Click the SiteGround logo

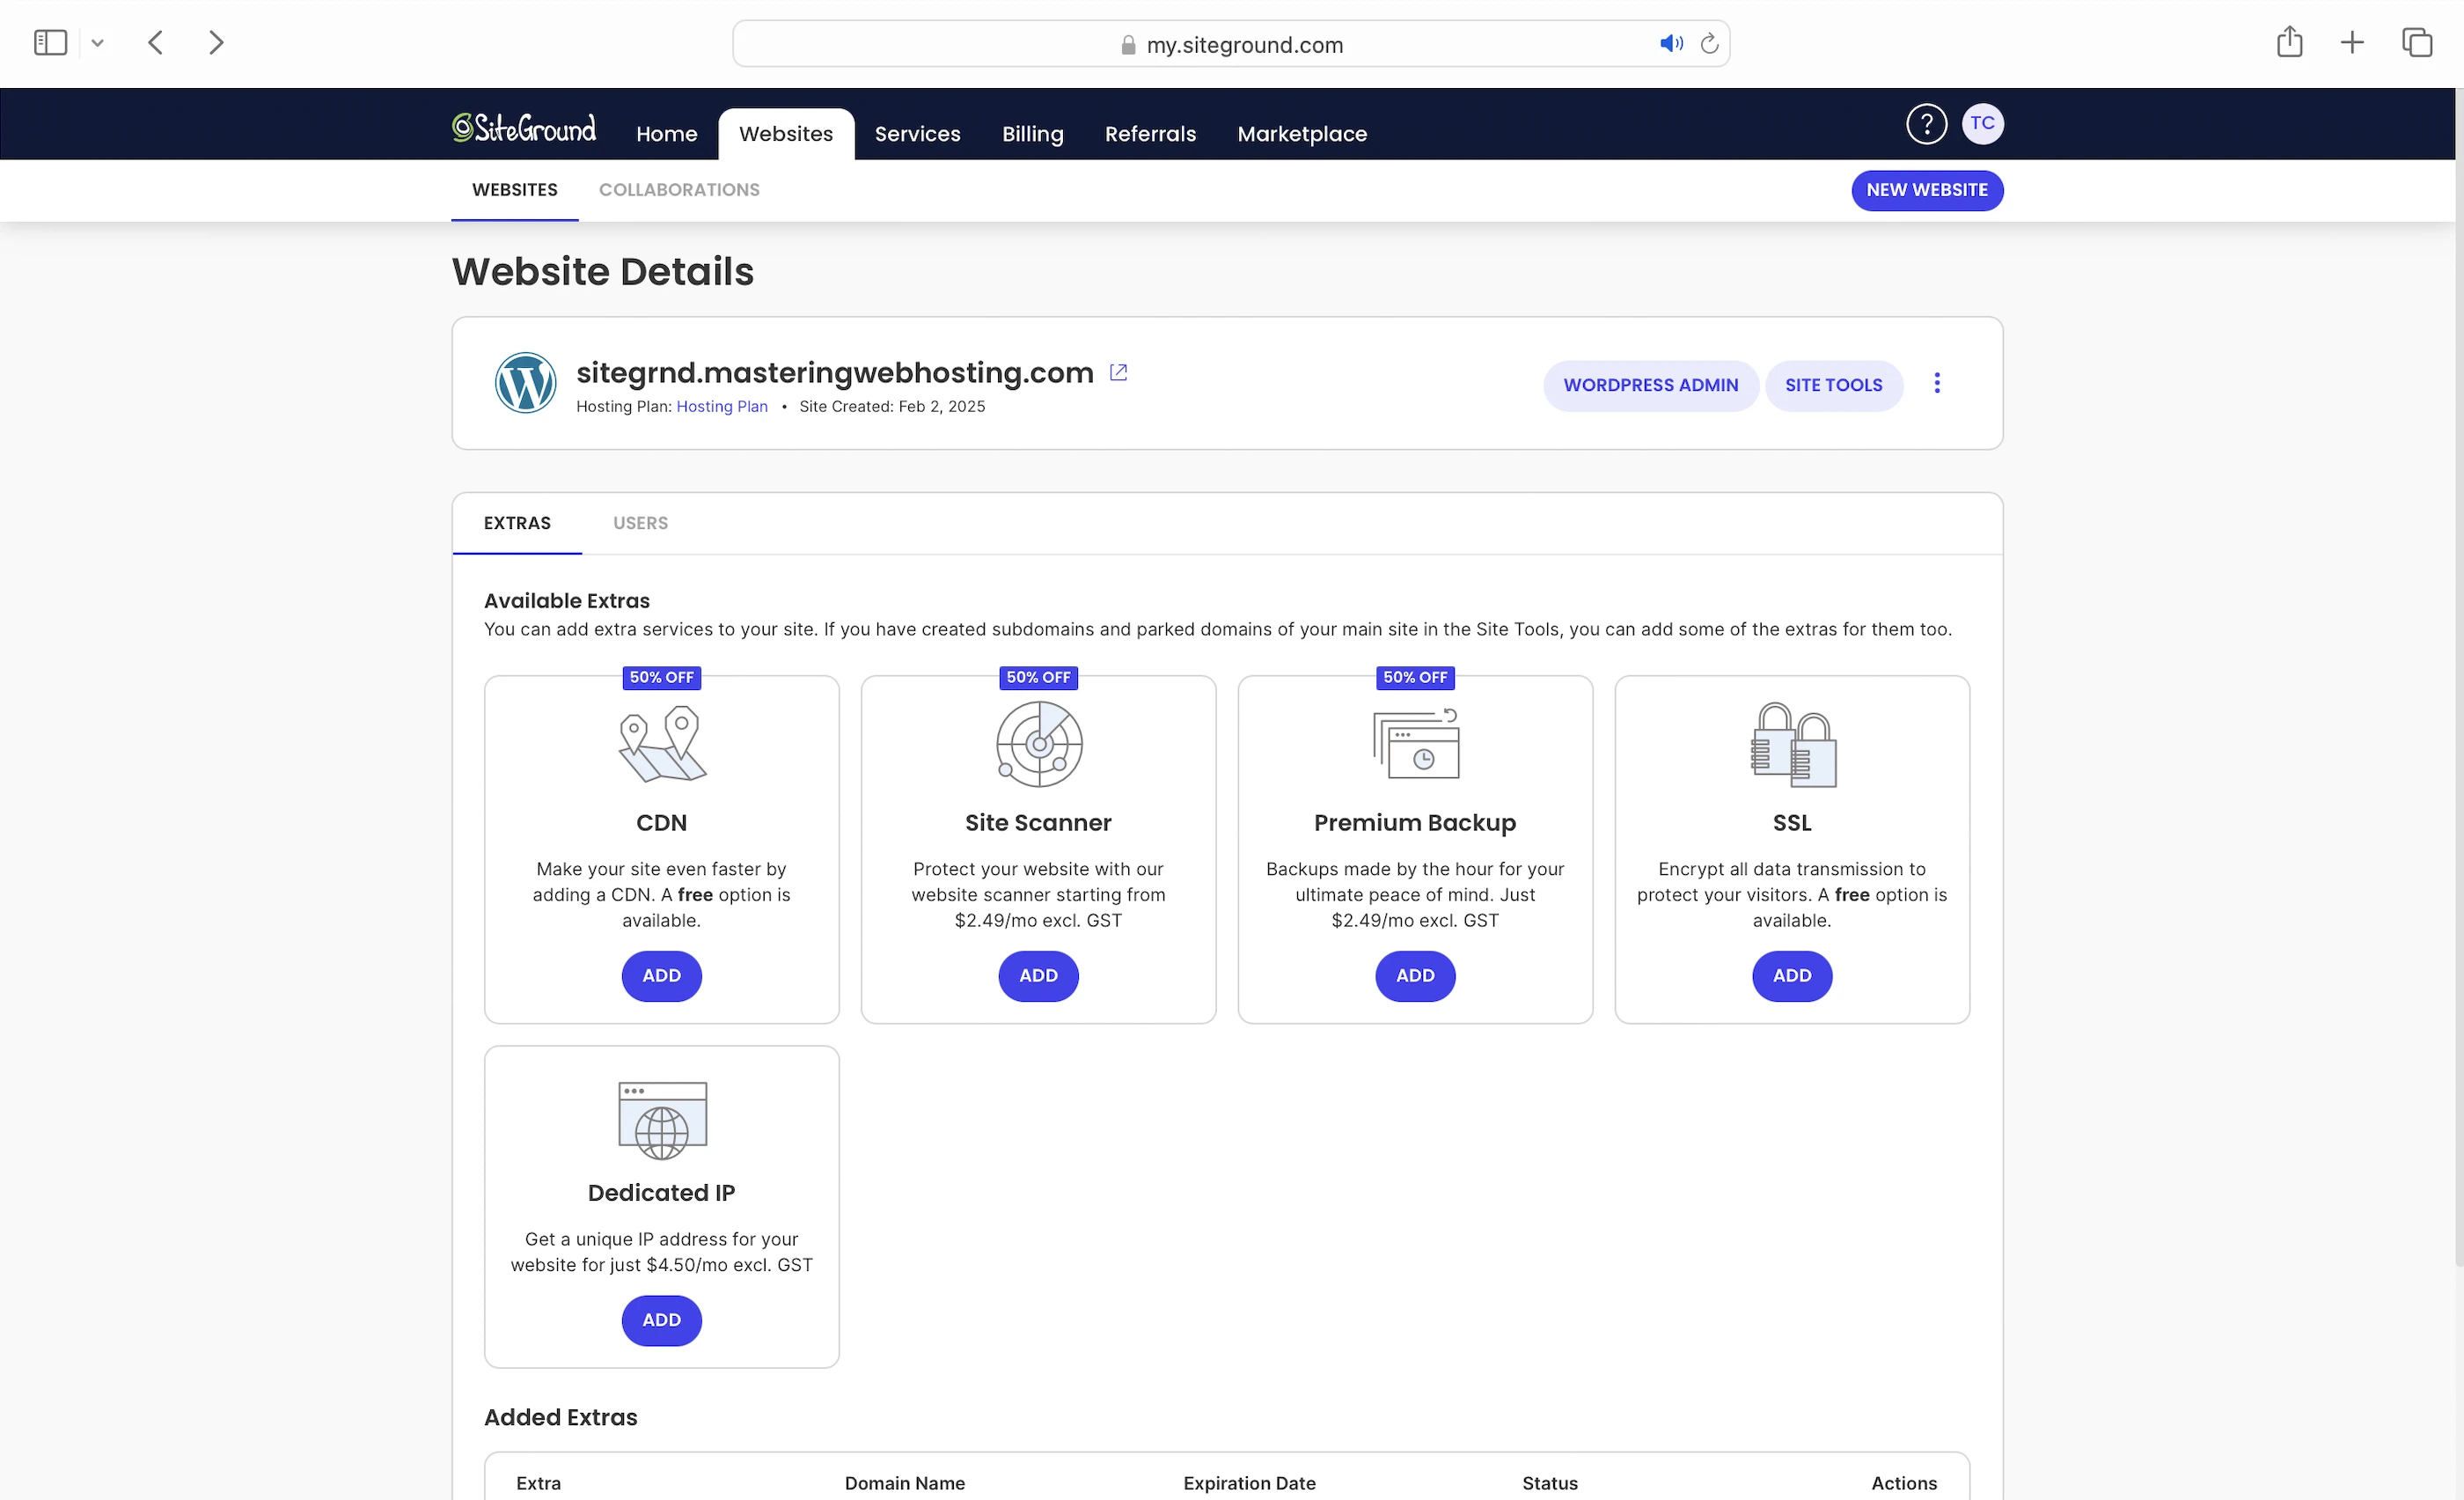coord(523,128)
